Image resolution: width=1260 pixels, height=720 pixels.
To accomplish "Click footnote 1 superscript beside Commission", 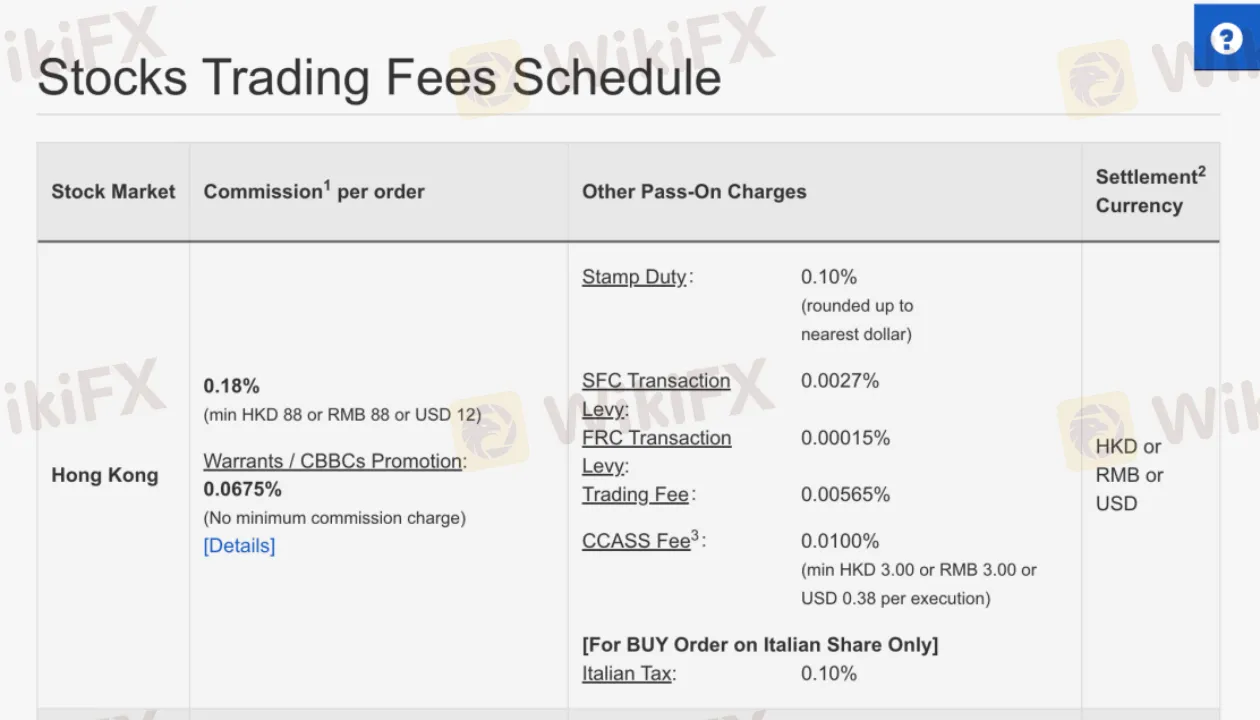I will [327, 185].
